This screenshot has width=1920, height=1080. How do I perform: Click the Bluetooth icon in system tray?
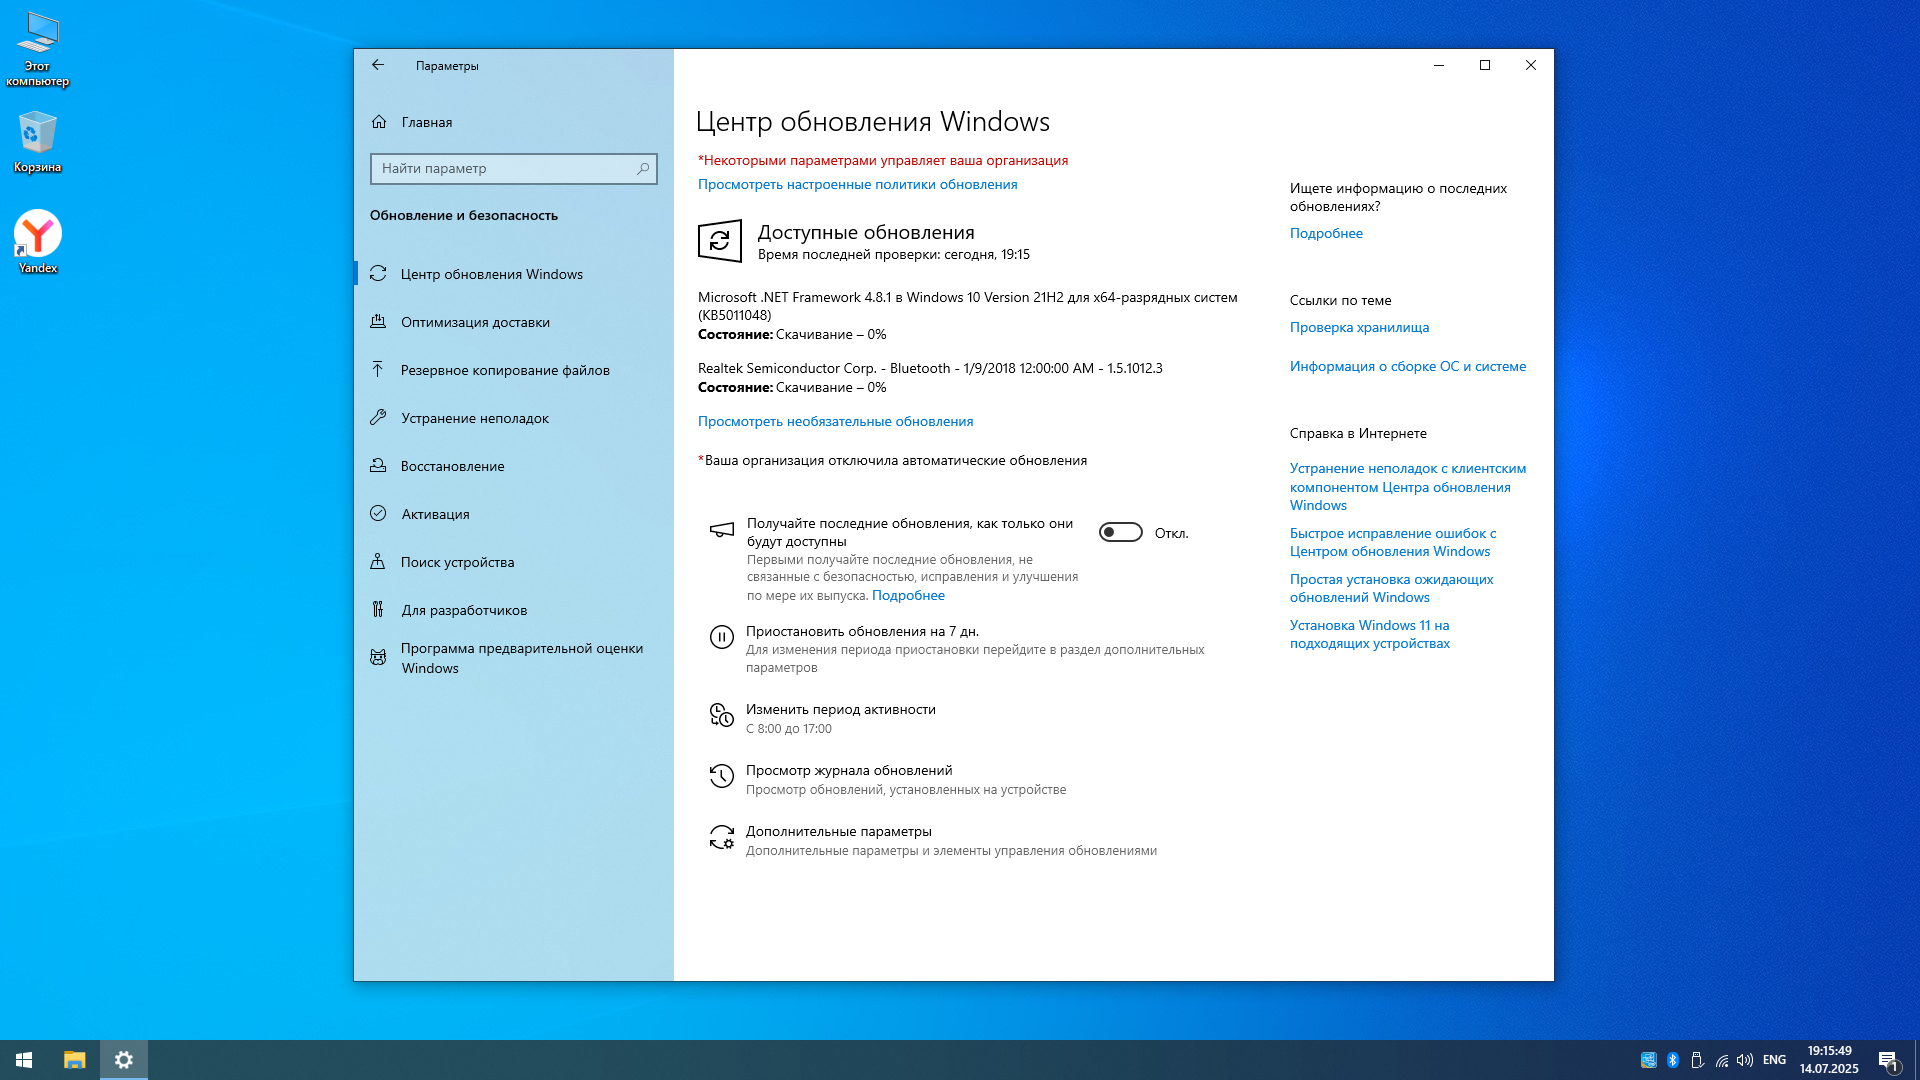click(1673, 1060)
